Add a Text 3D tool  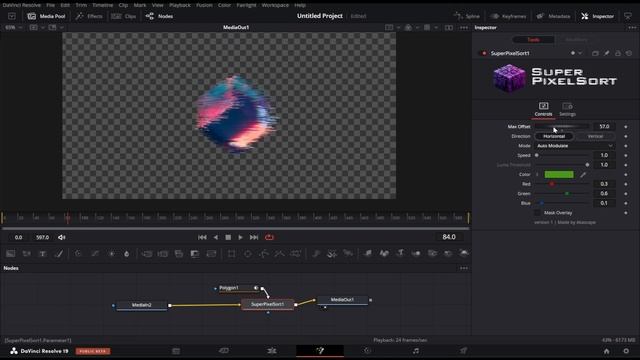click(x=400, y=253)
